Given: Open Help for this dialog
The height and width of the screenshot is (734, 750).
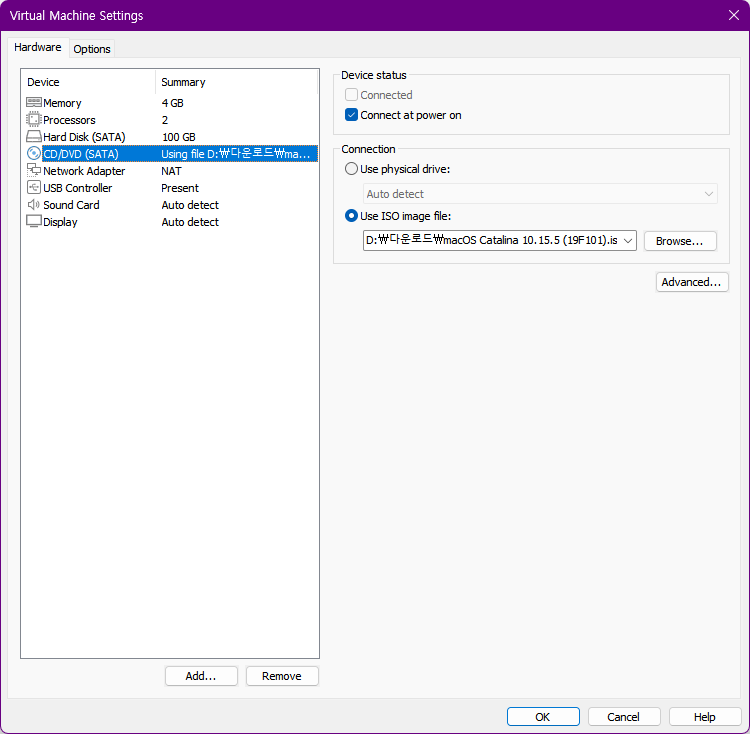Looking at the screenshot, I should point(705,717).
